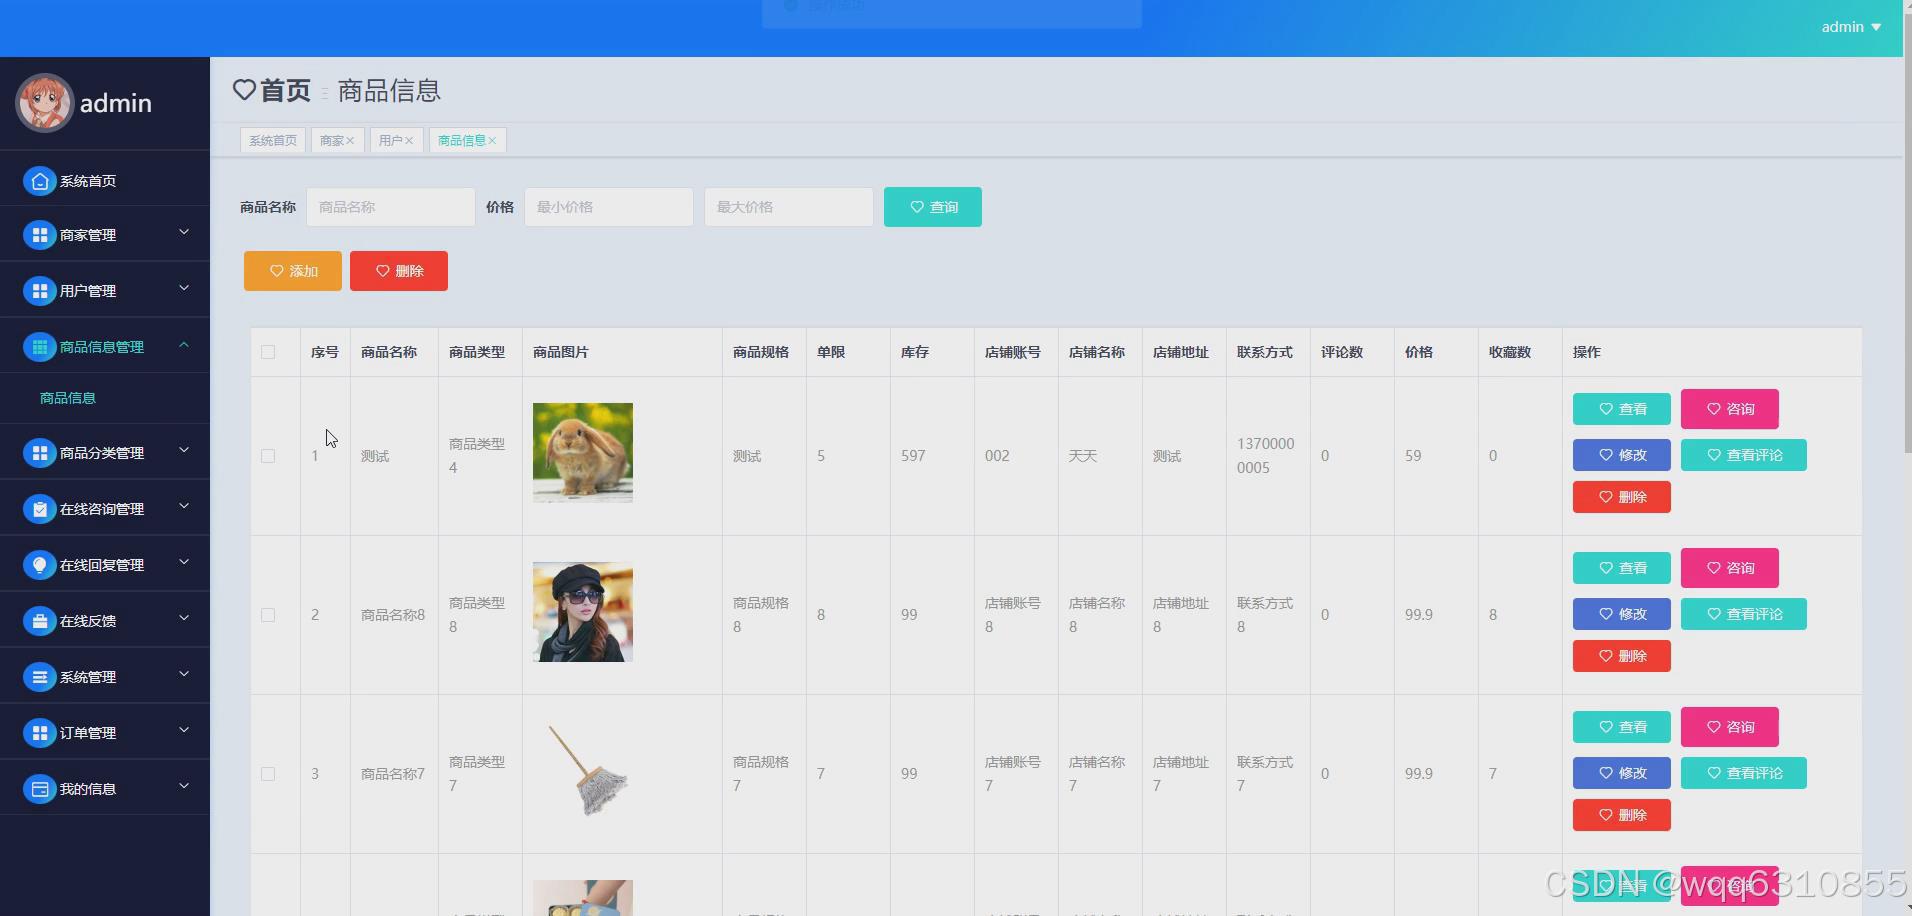
Task: Select the 在线回复管理 globe icon
Action: click(40, 564)
